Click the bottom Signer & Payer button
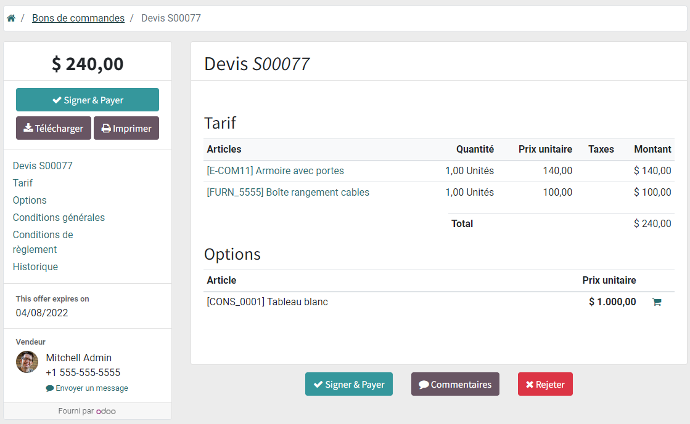Screen dimensions: 690x424 [349, 384]
